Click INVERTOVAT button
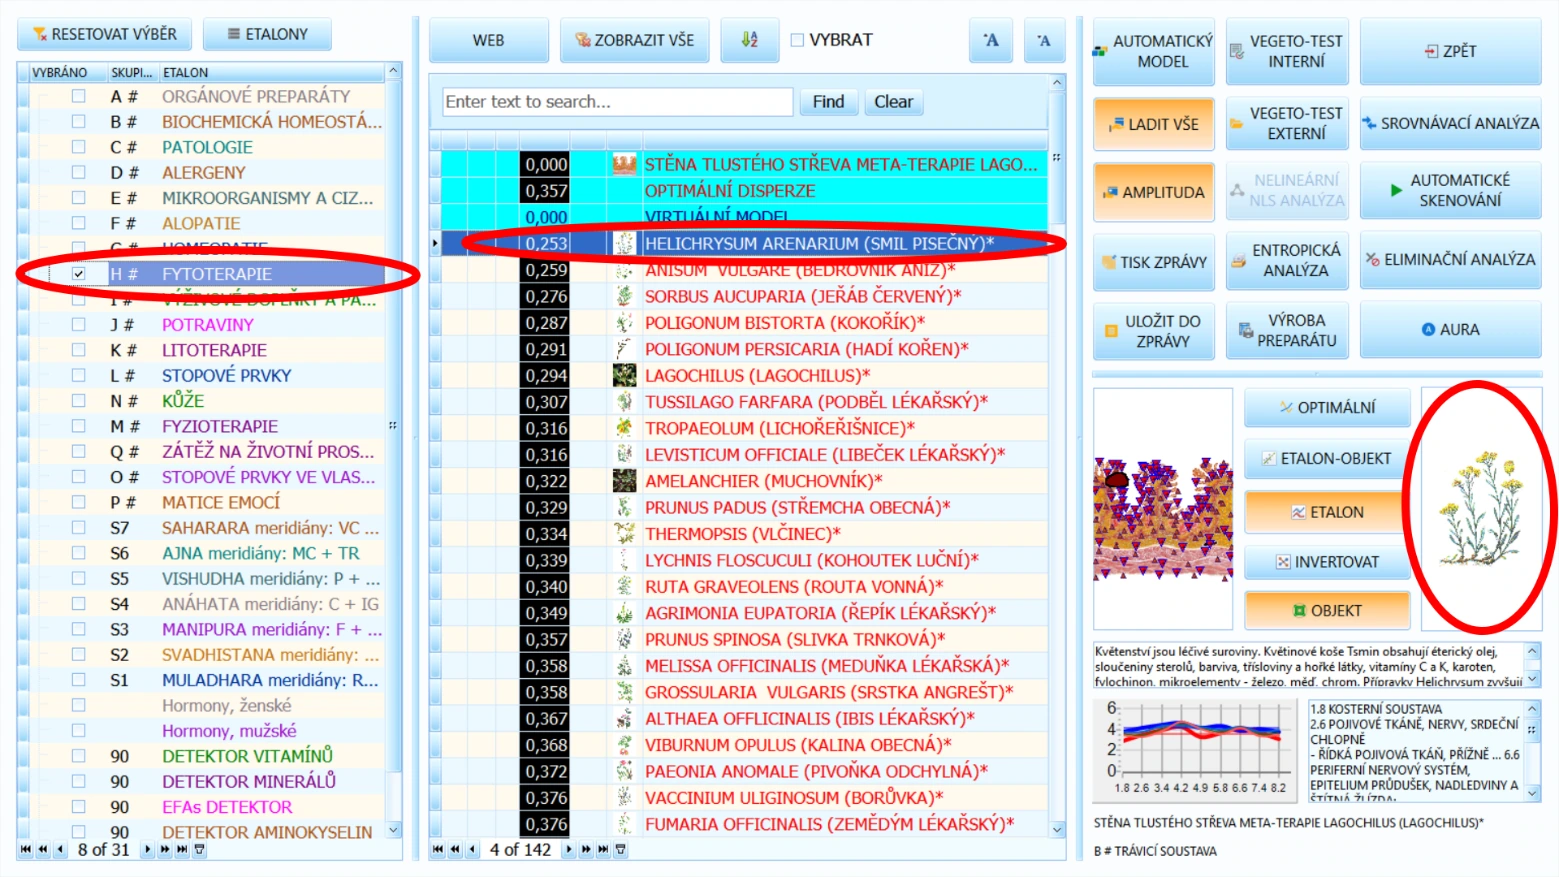Viewport: 1559px width, 877px height. 1327,562
